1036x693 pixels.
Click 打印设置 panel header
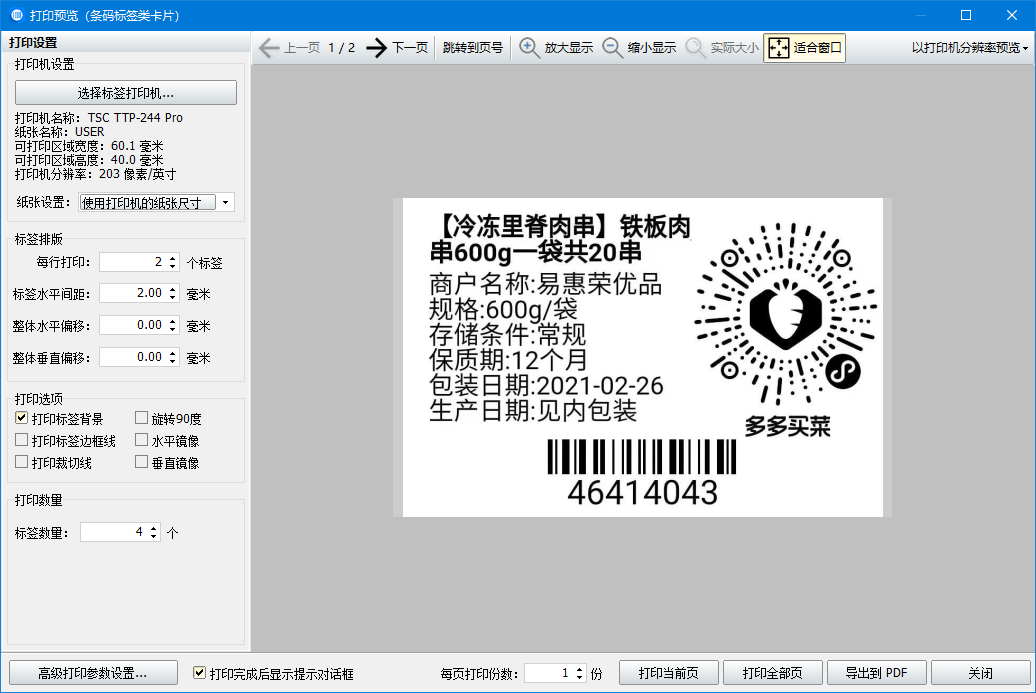coord(33,42)
